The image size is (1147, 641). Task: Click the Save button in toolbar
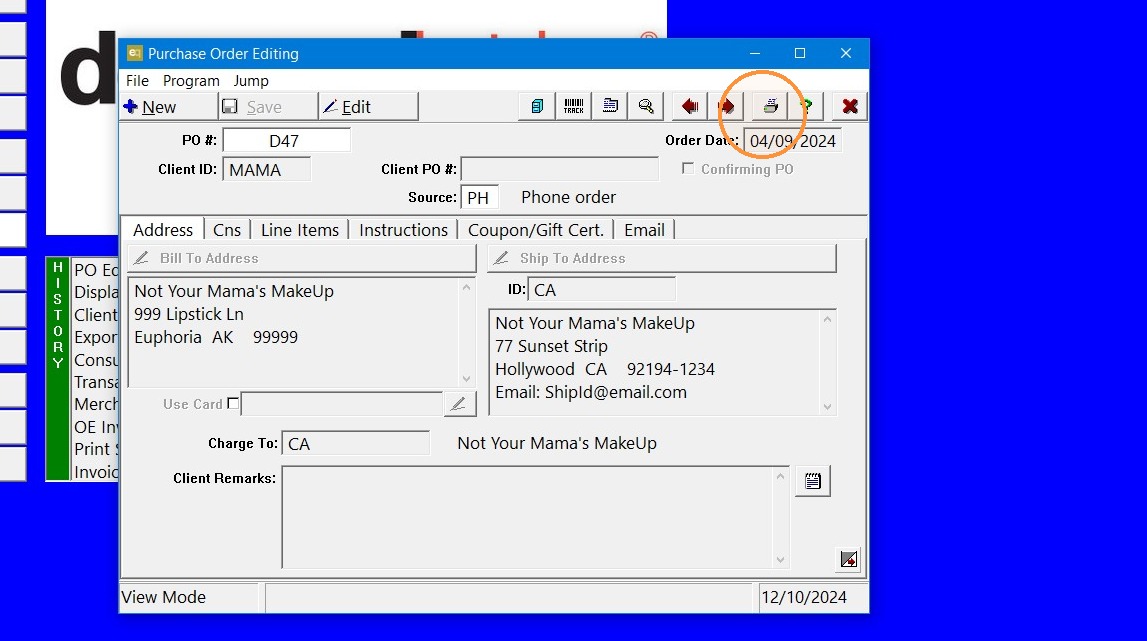click(x=268, y=107)
